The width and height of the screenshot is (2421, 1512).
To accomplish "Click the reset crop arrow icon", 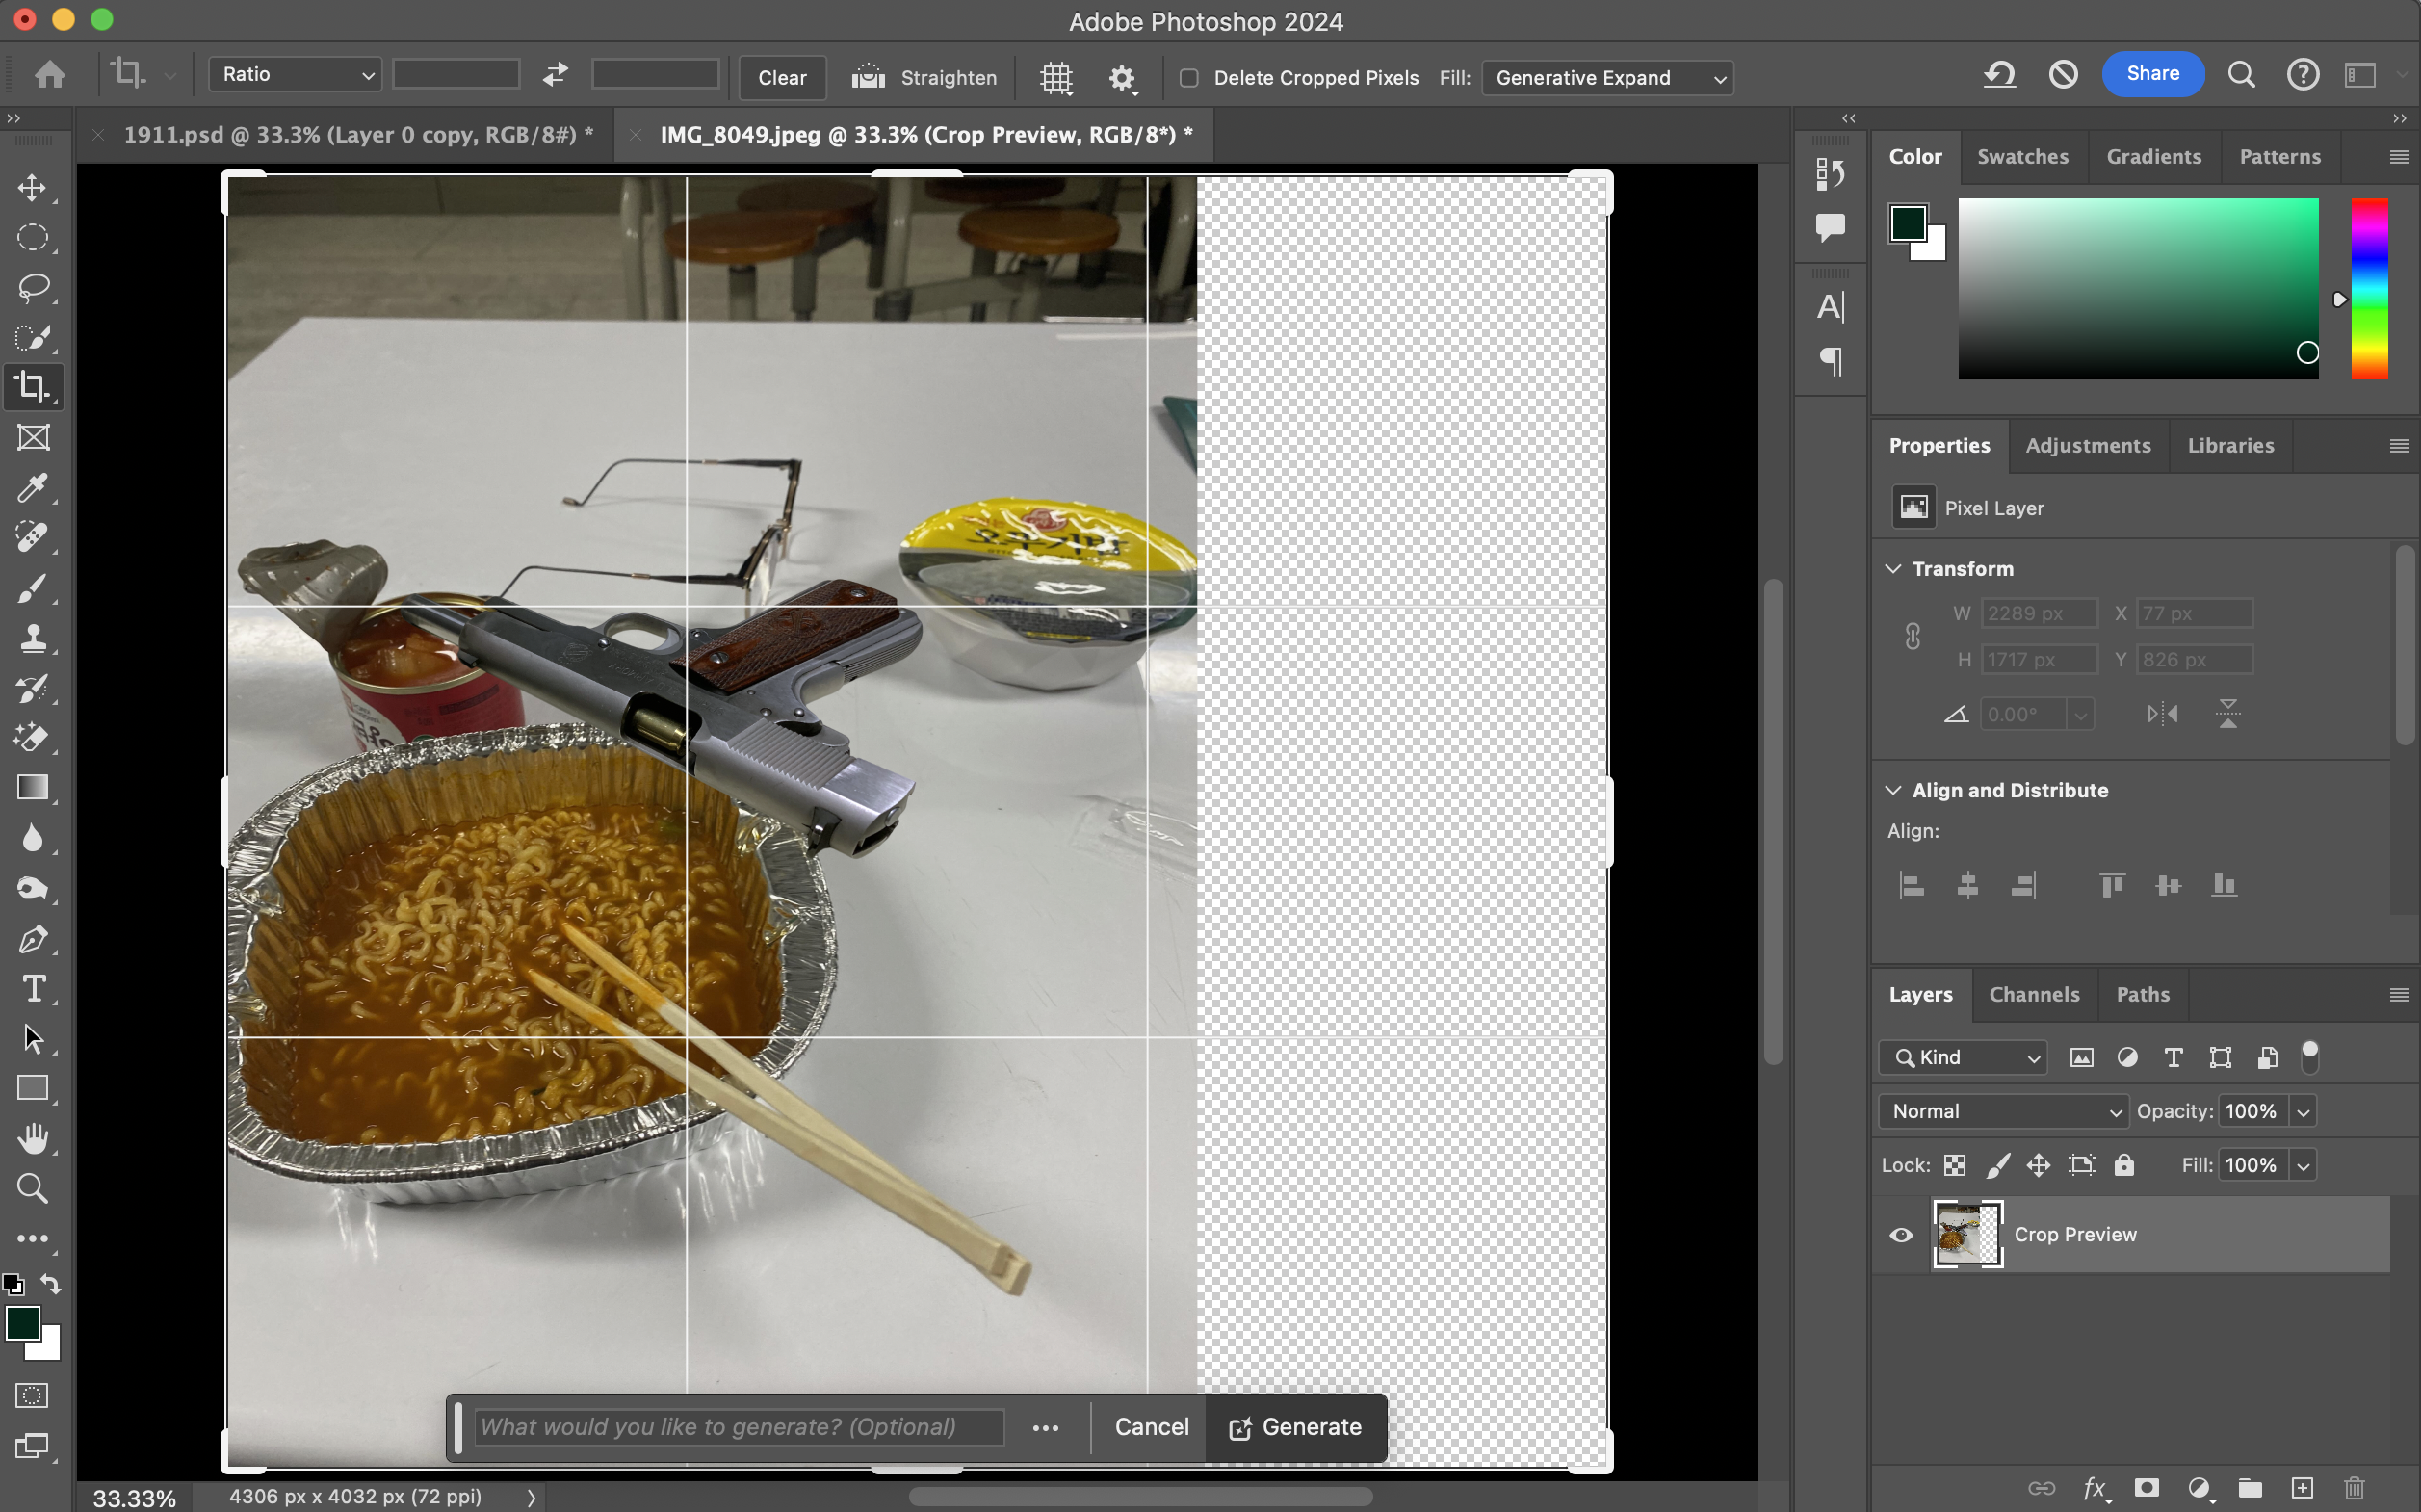I will point(1999,74).
